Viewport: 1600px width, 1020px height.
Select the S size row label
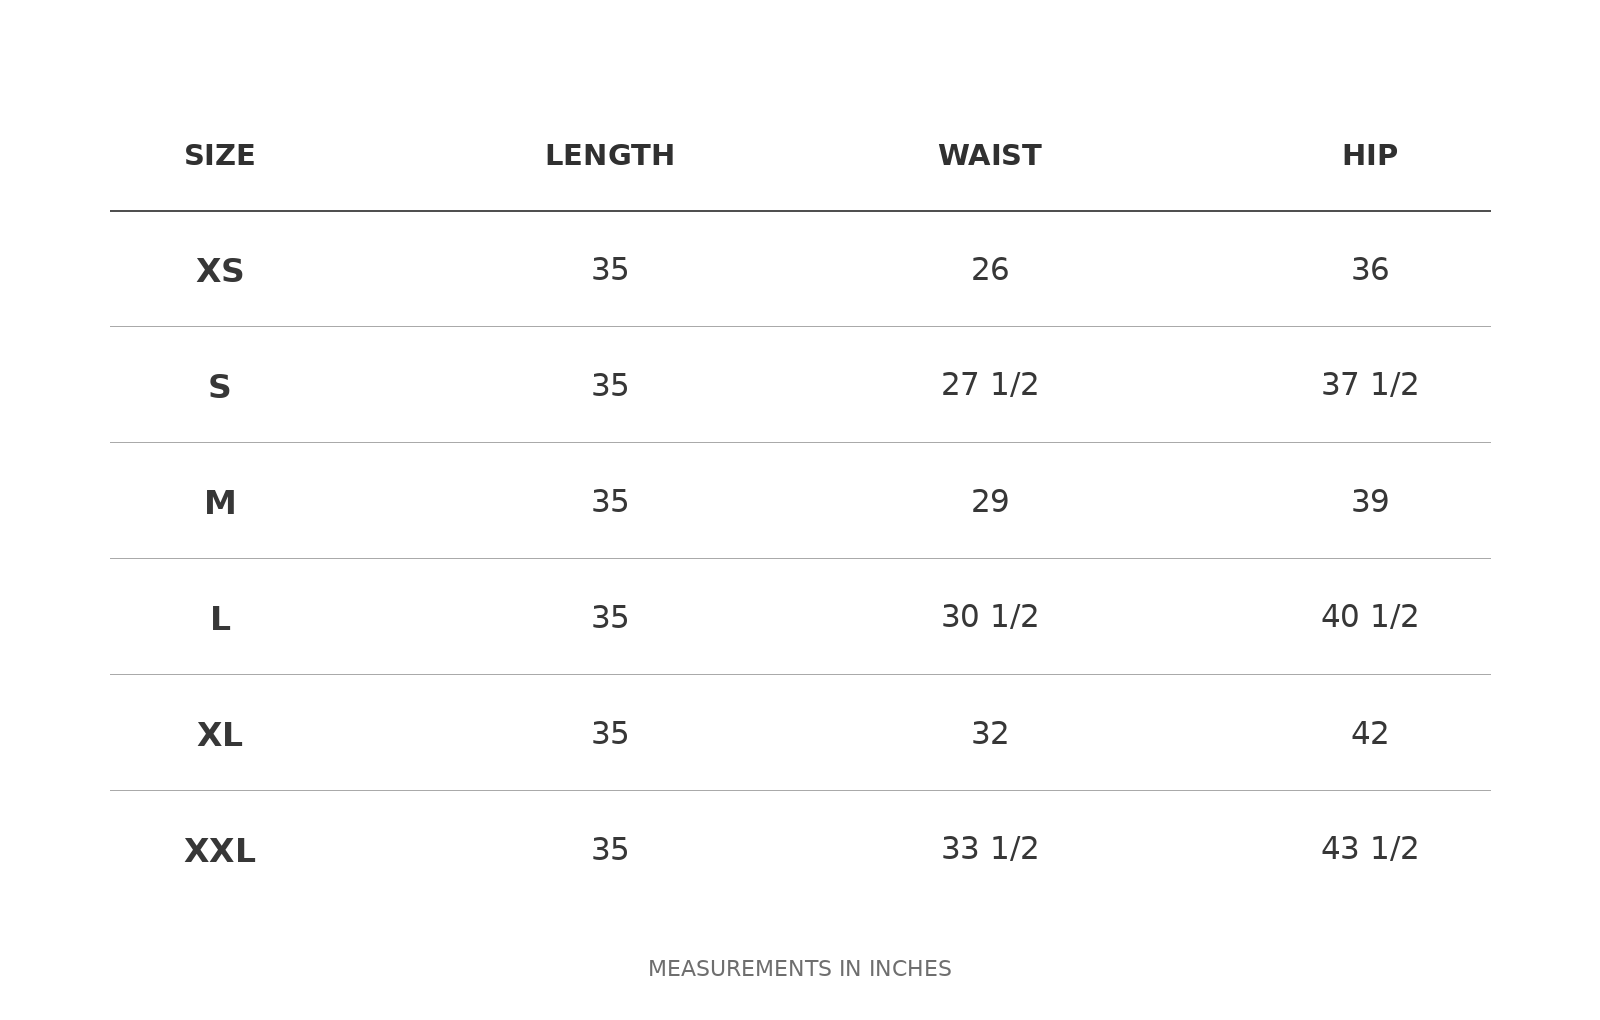(x=220, y=387)
